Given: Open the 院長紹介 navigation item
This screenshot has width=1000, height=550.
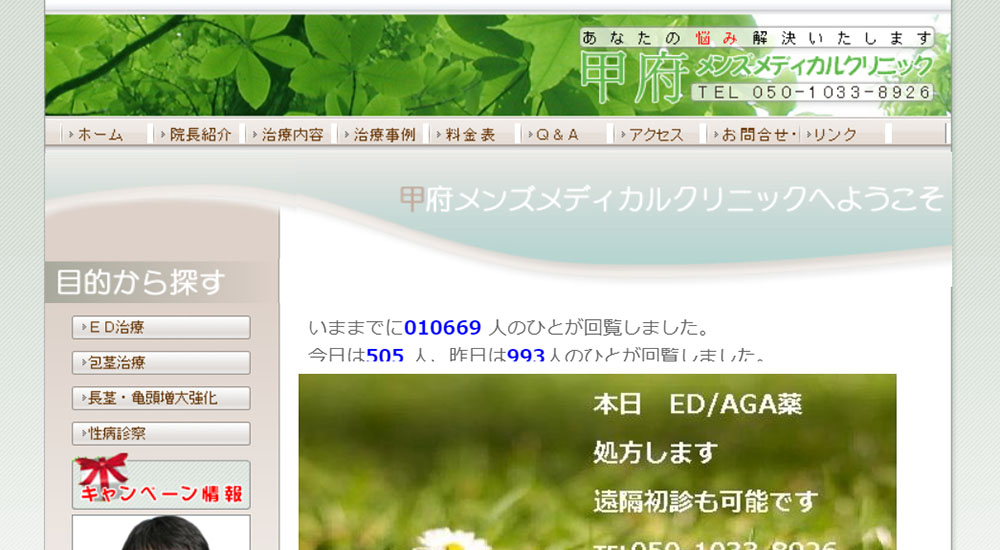Looking at the screenshot, I should pyautogui.click(x=198, y=135).
